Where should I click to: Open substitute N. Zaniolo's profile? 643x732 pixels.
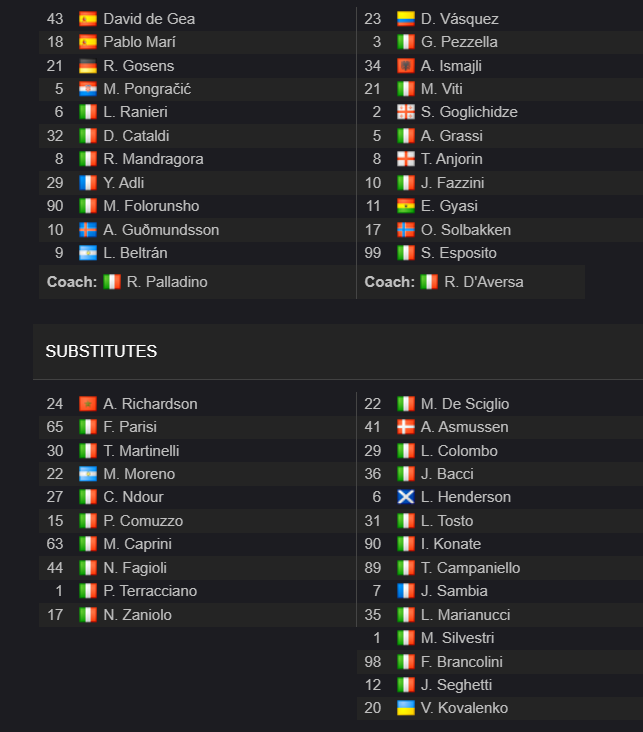coord(137,615)
